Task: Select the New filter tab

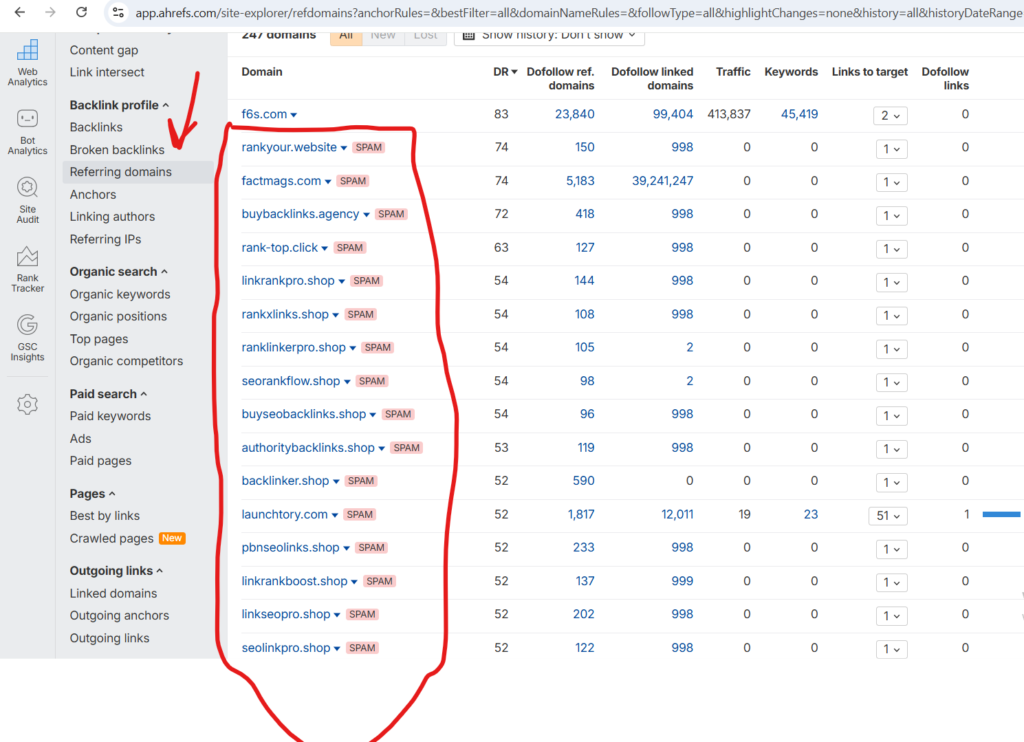Action: coord(383,36)
